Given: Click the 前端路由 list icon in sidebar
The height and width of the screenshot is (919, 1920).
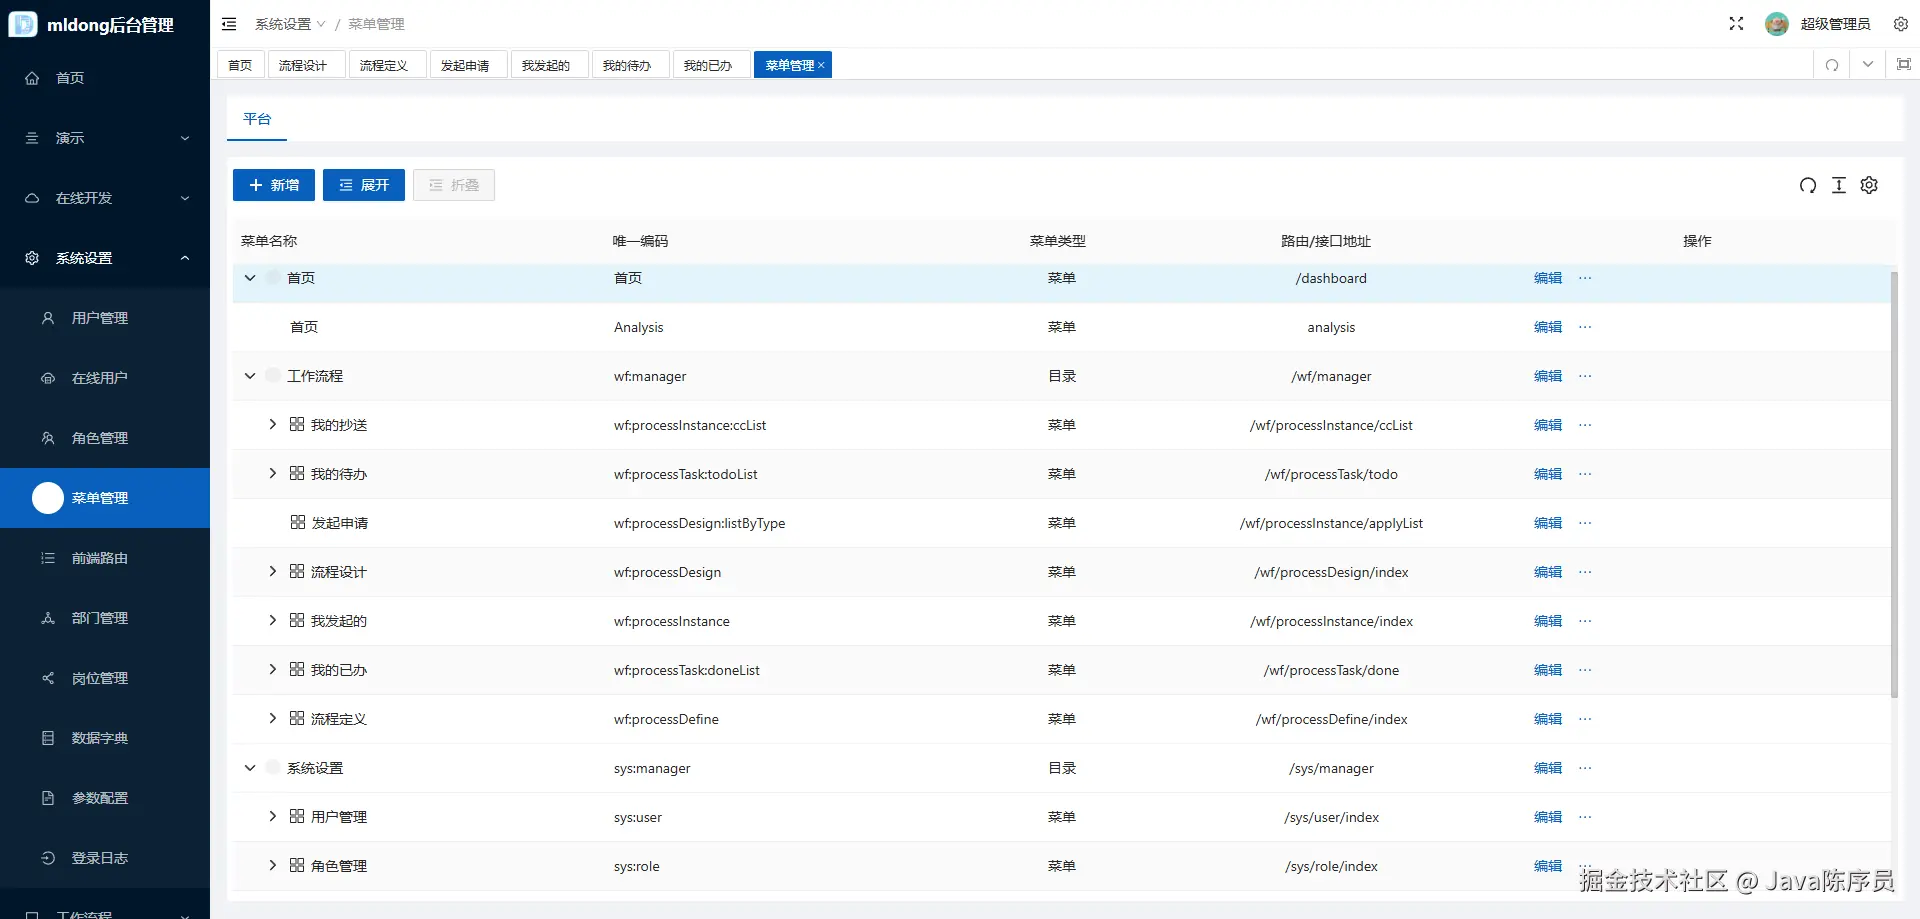Looking at the screenshot, I should [48, 558].
